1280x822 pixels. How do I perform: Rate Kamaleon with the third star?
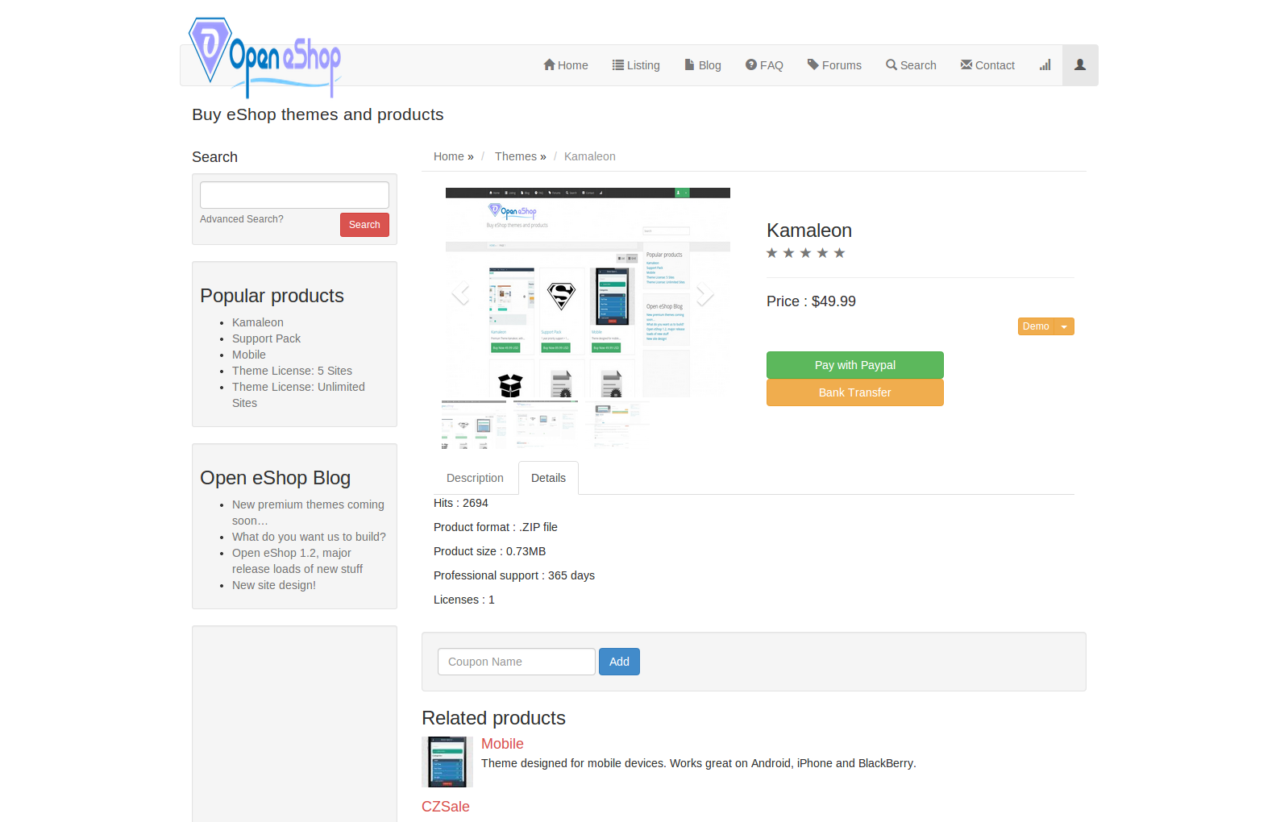pyautogui.click(x=806, y=253)
